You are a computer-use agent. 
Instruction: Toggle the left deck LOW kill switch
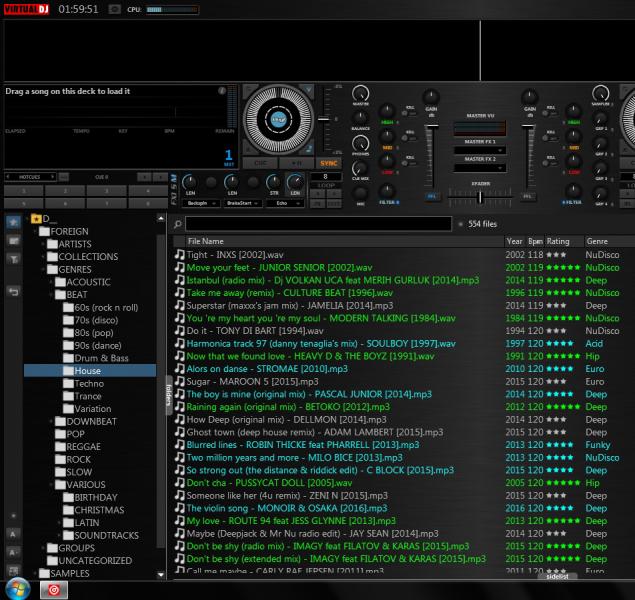click(407, 163)
